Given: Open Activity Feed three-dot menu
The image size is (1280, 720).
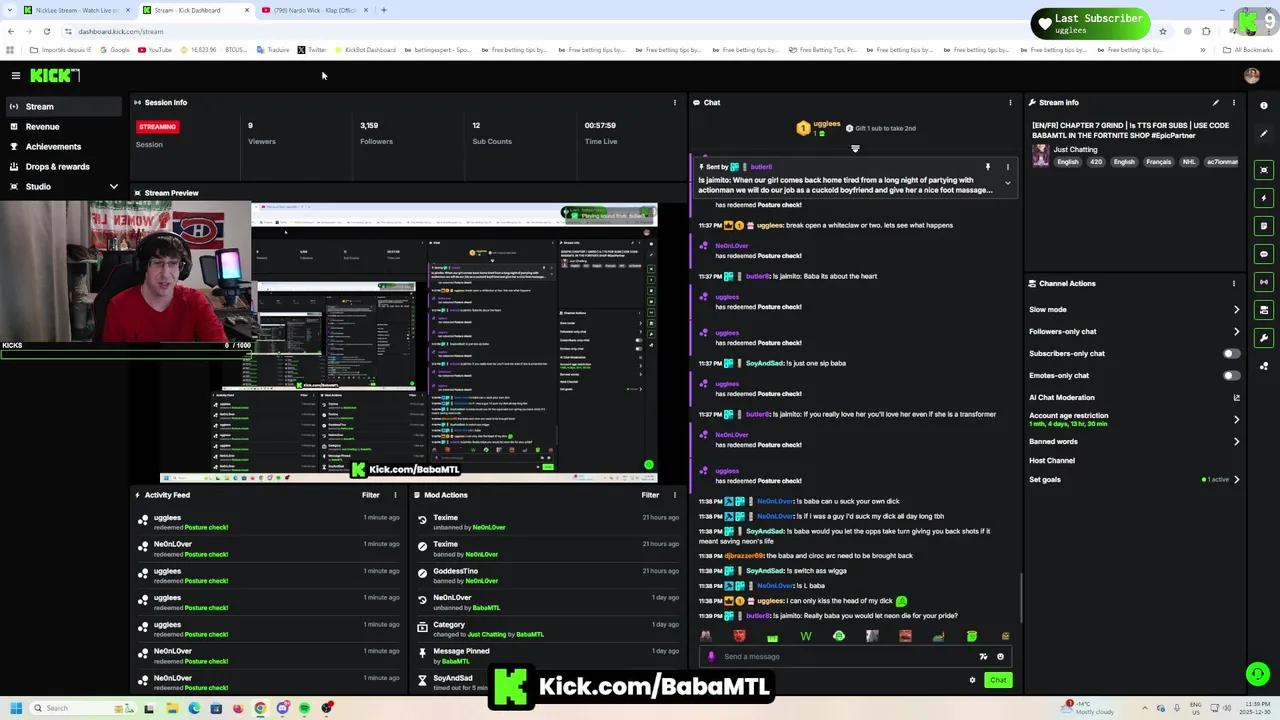Looking at the screenshot, I should 395,495.
